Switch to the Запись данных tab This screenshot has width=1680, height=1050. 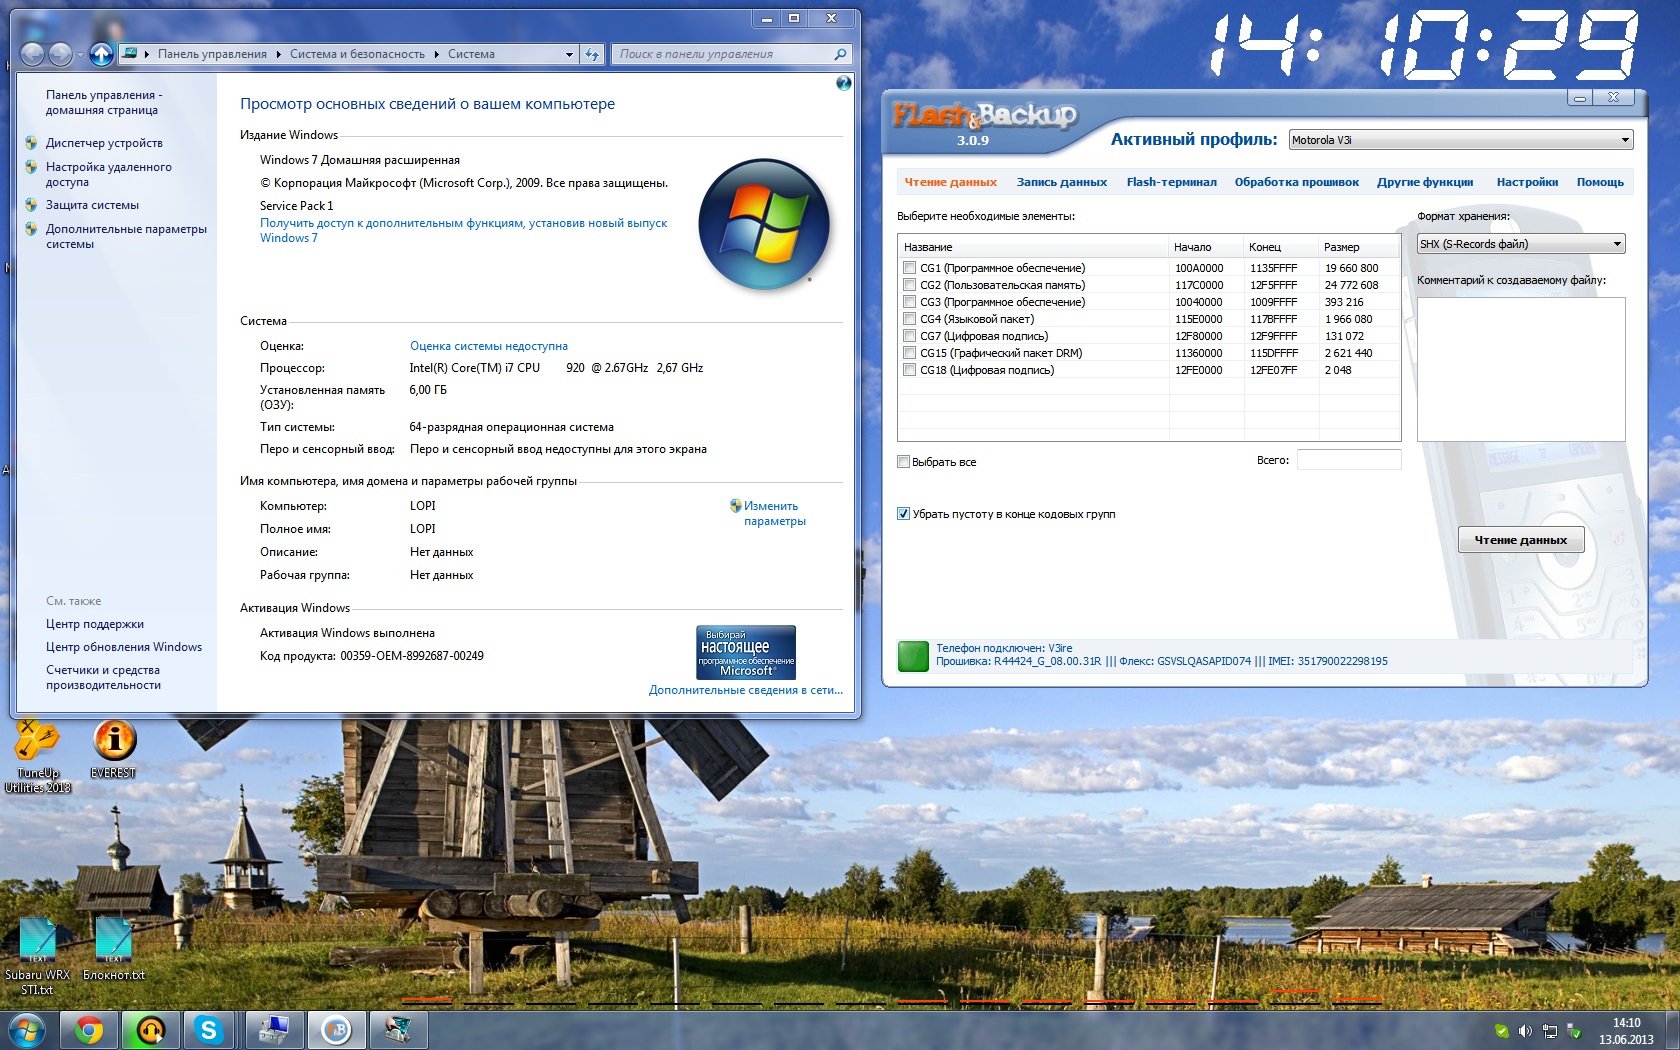coord(1061,182)
